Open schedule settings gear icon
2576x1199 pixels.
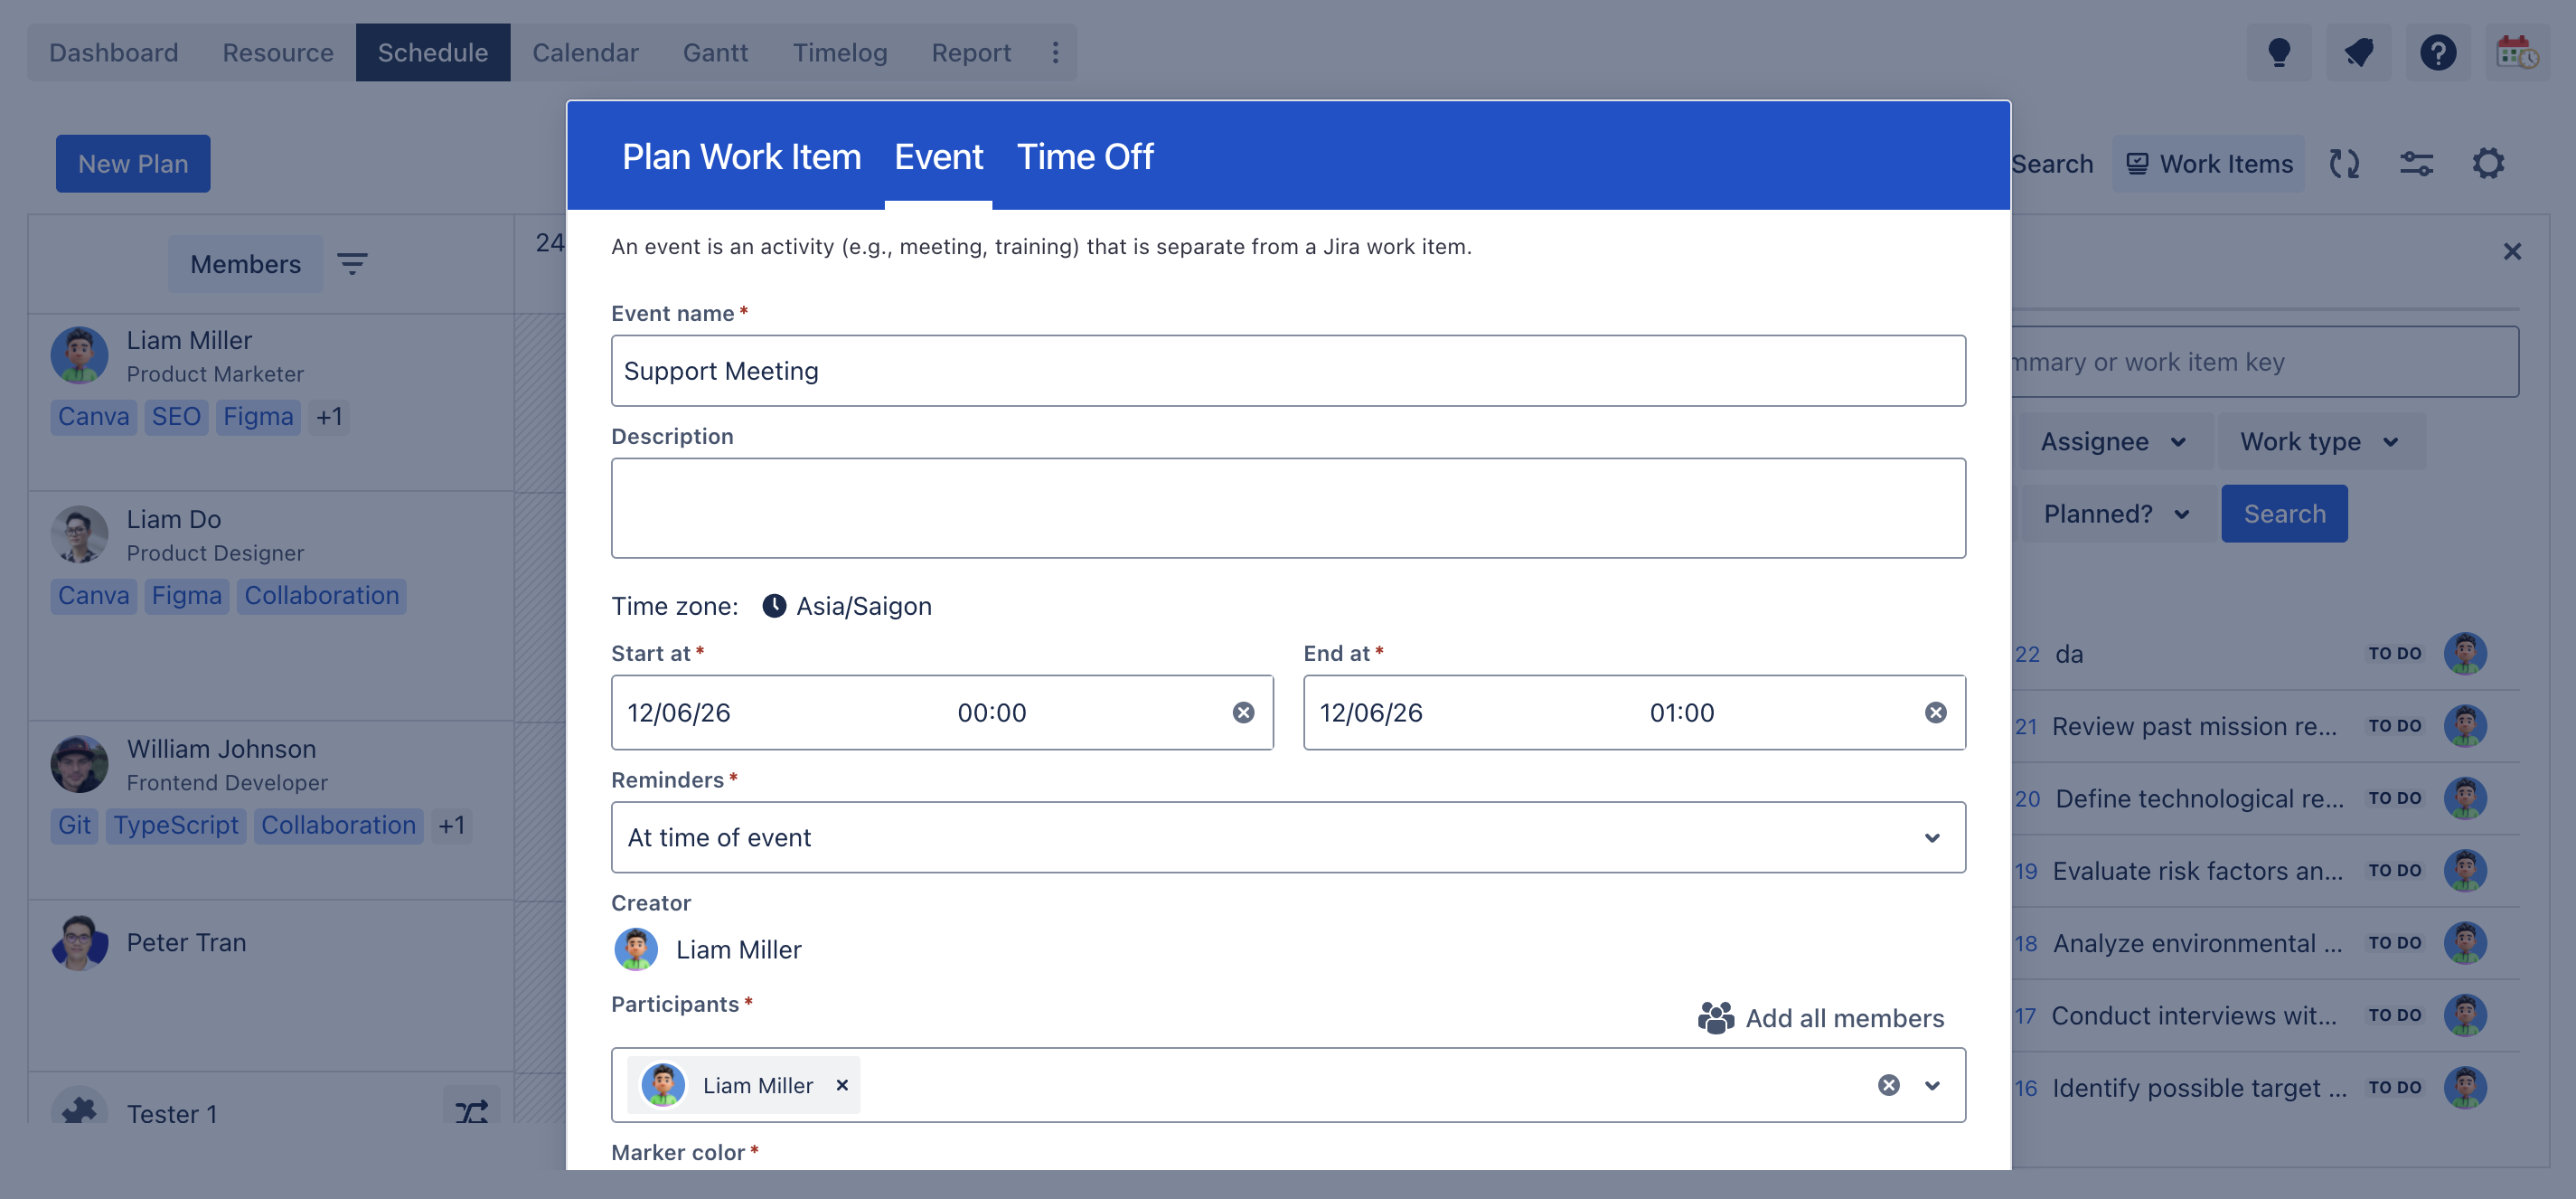(x=2488, y=163)
